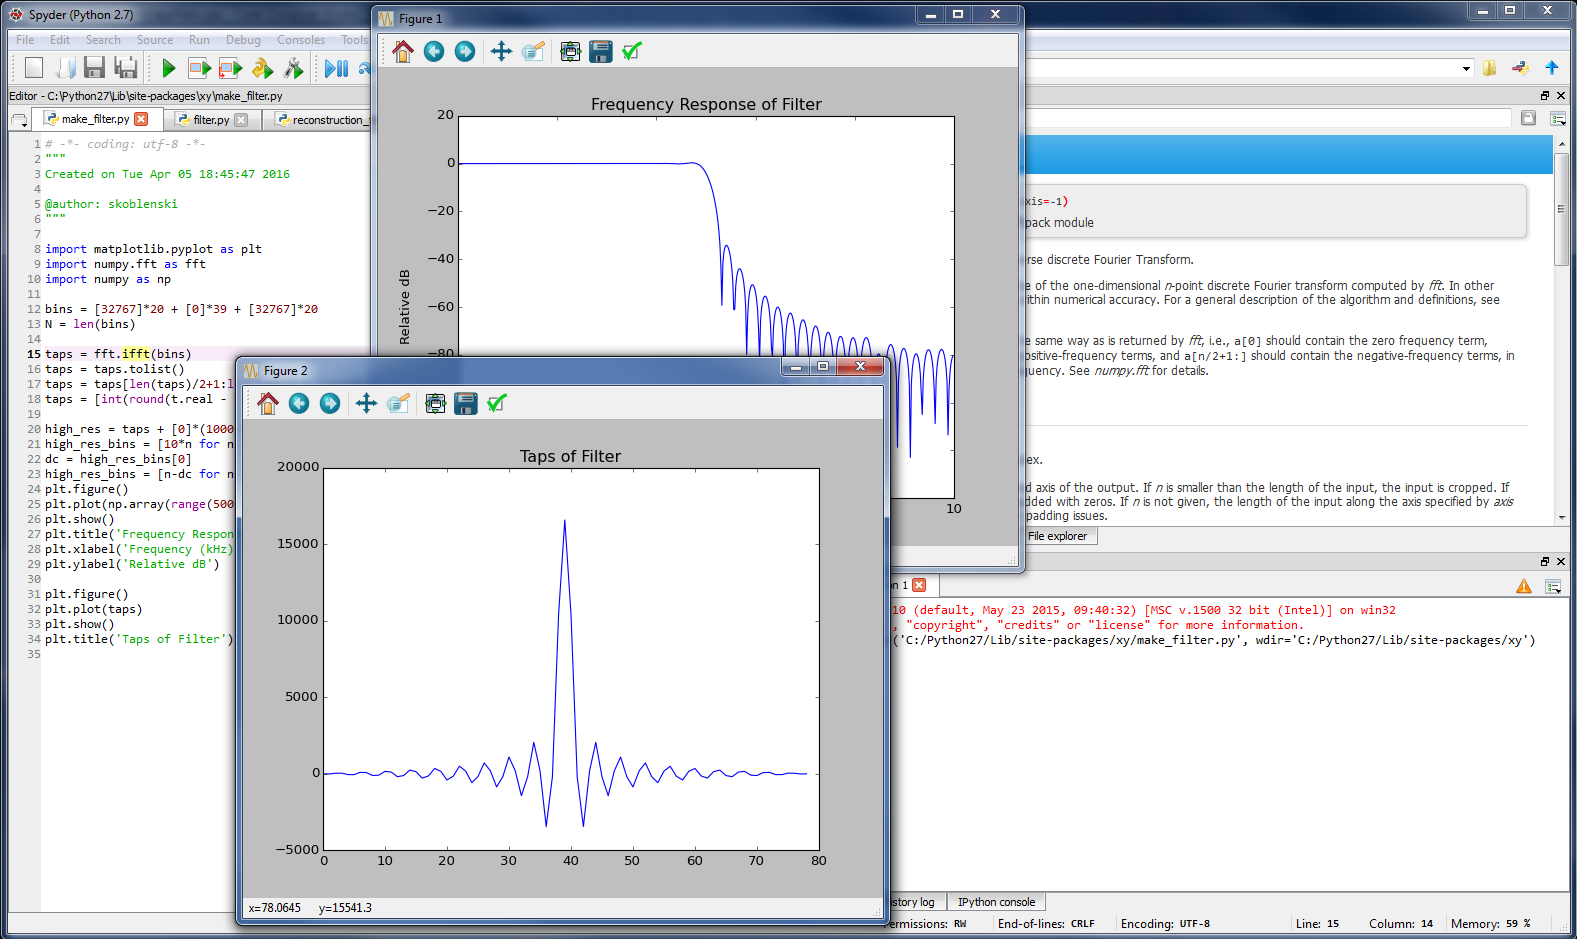Click the Run current cell icon
1577x939 pixels.
[199, 68]
